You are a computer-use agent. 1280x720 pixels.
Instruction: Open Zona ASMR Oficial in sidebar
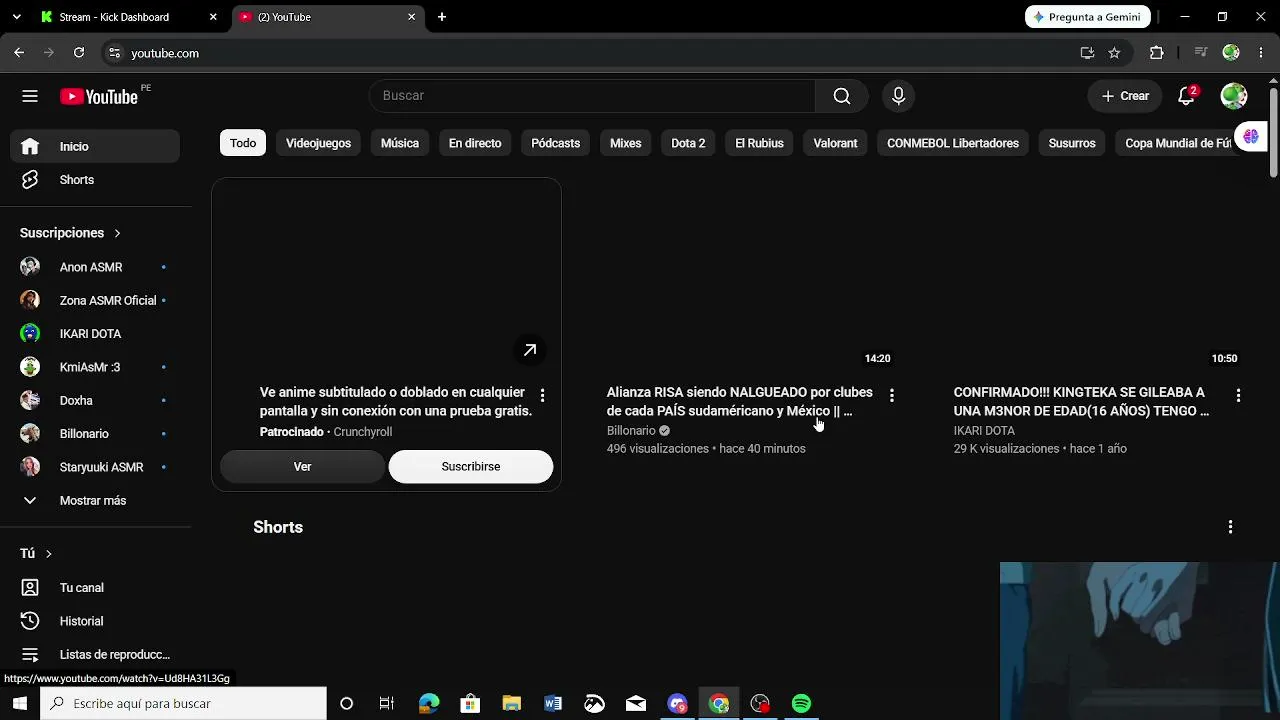pos(96,301)
